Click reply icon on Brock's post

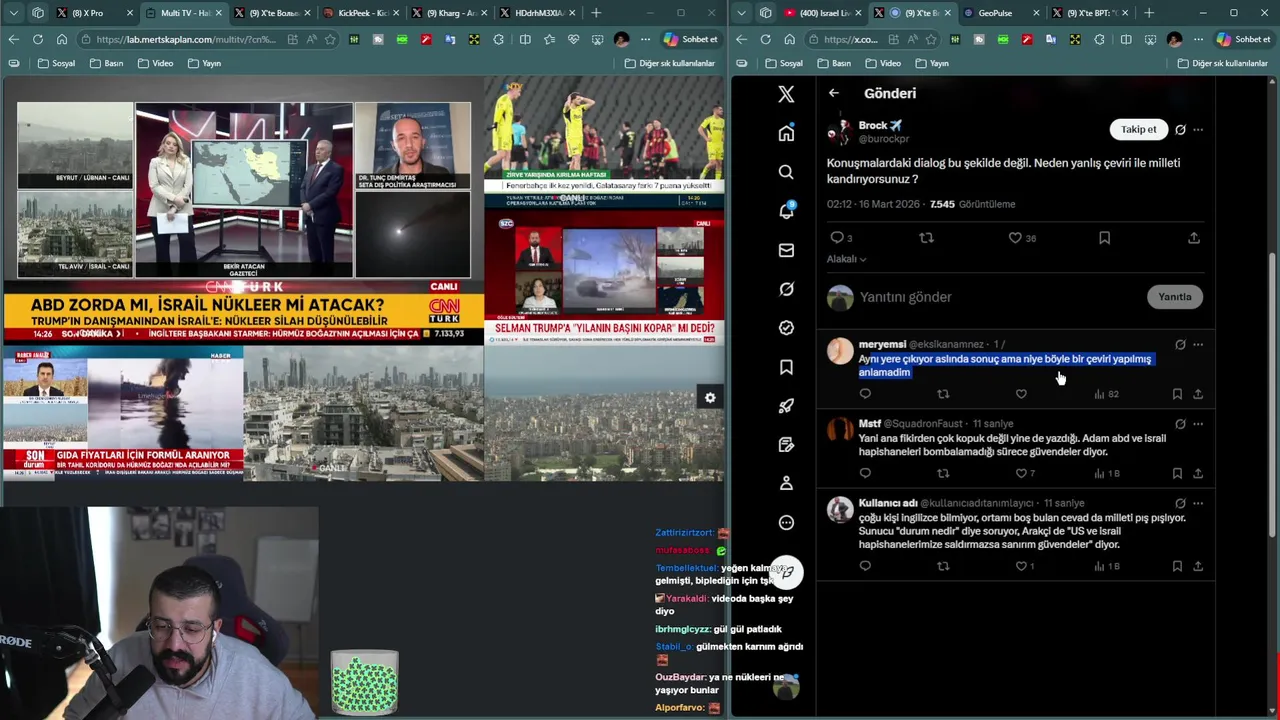(837, 238)
